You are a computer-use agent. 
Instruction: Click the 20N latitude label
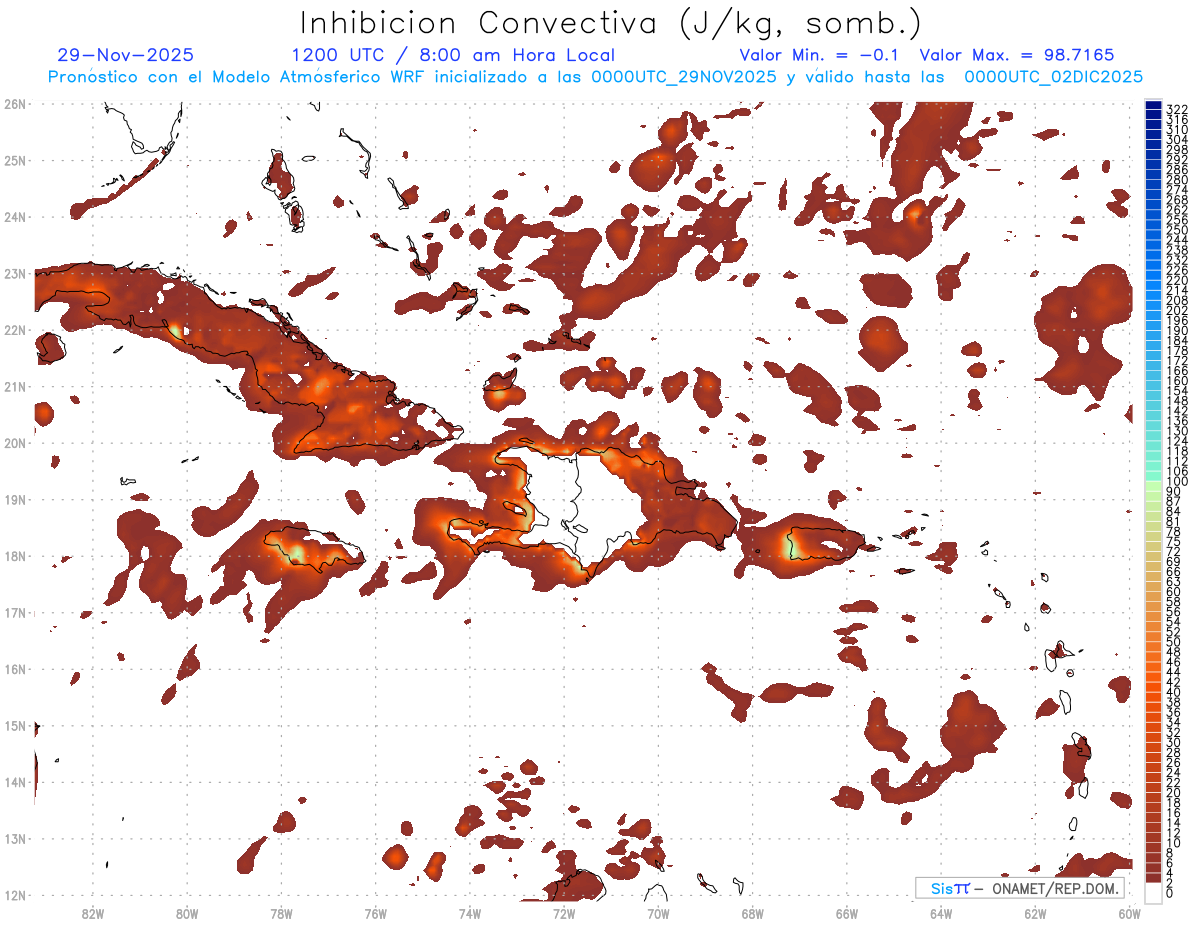14,443
